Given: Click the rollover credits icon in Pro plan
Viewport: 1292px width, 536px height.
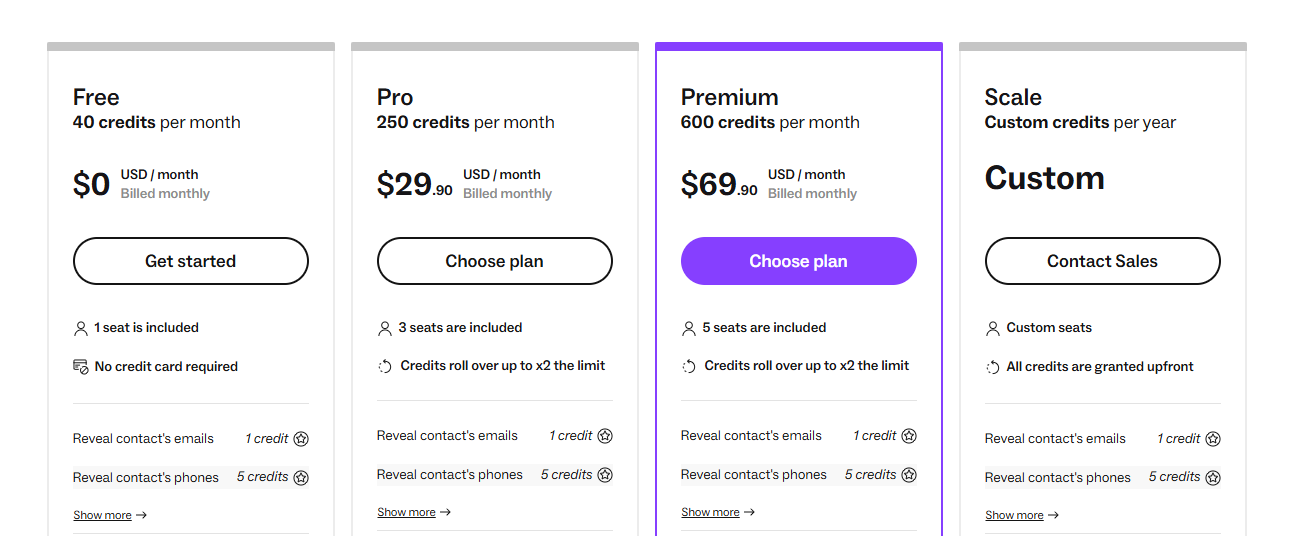Looking at the screenshot, I should coord(385,367).
